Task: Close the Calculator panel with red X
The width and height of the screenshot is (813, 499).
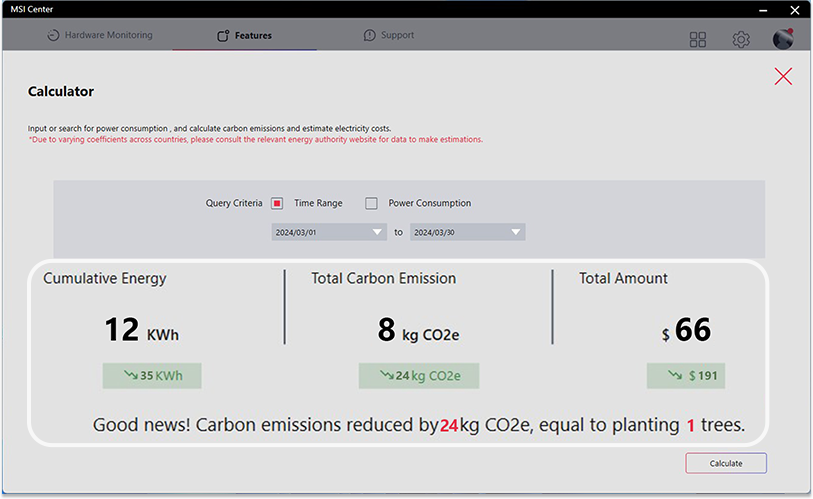Action: (x=783, y=76)
